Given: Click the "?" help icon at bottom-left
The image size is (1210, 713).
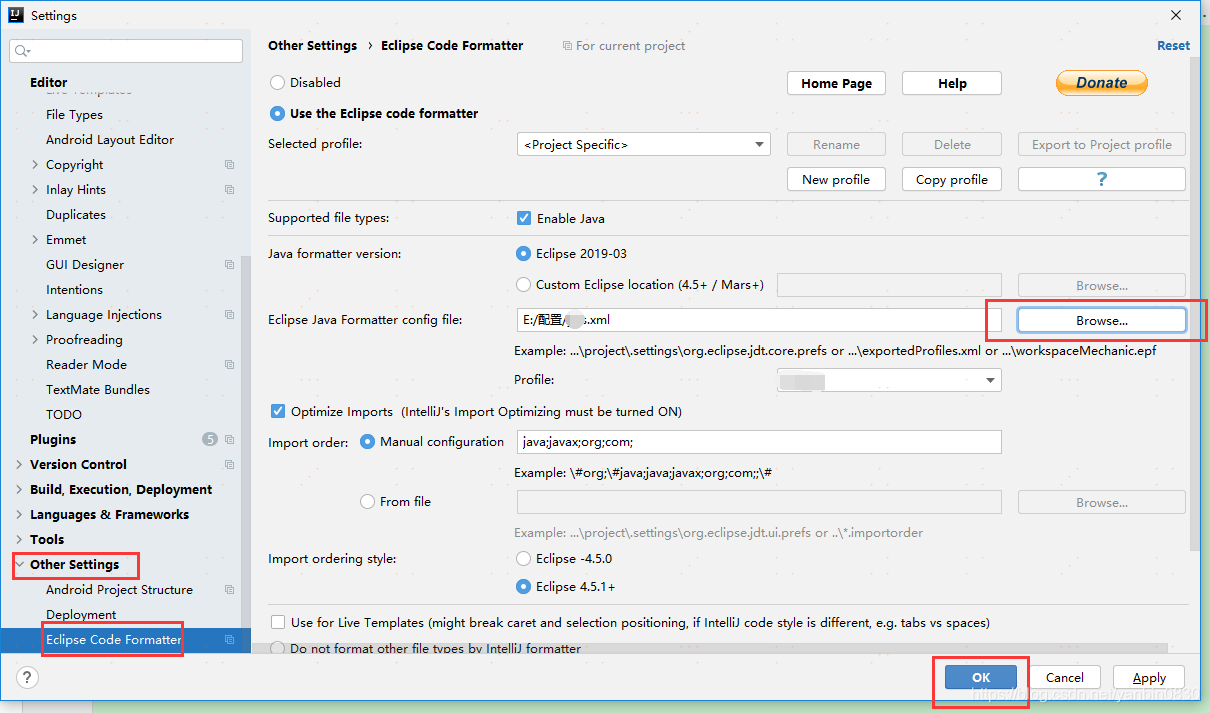Looking at the screenshot, I should click(x=26, y=677).
